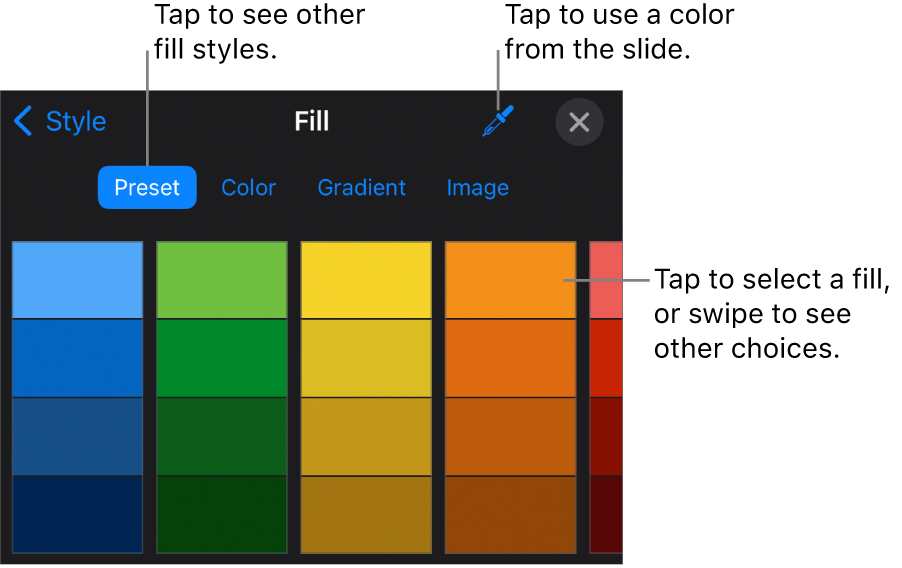Viewport: 902px width, 568px height.
Task: Pick the darkest mustard yellow swatch
Action: (366, 514)
